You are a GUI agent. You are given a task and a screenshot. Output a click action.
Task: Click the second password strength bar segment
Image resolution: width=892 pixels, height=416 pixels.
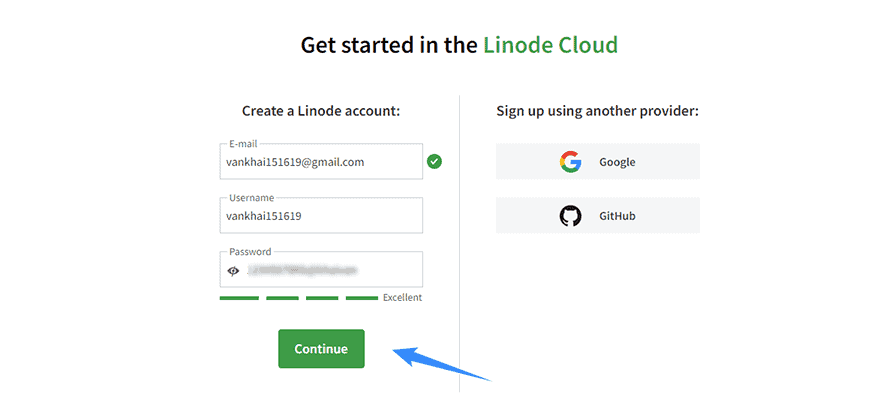click(x=282, y=298)
